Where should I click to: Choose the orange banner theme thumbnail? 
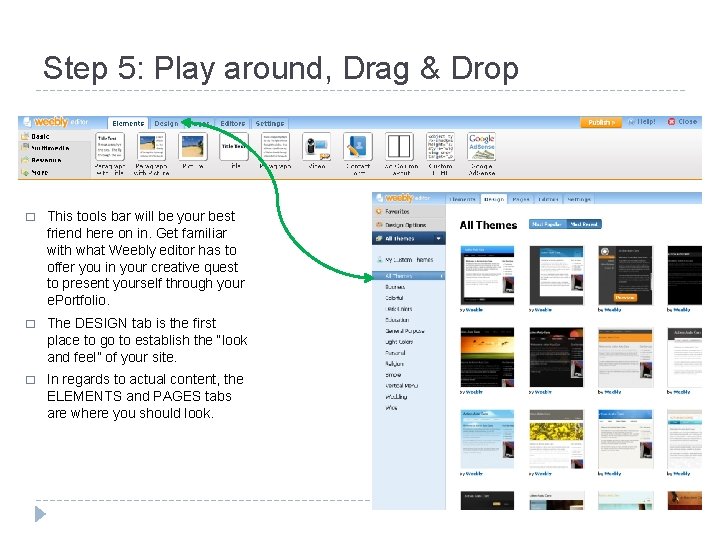pos(625,358)
